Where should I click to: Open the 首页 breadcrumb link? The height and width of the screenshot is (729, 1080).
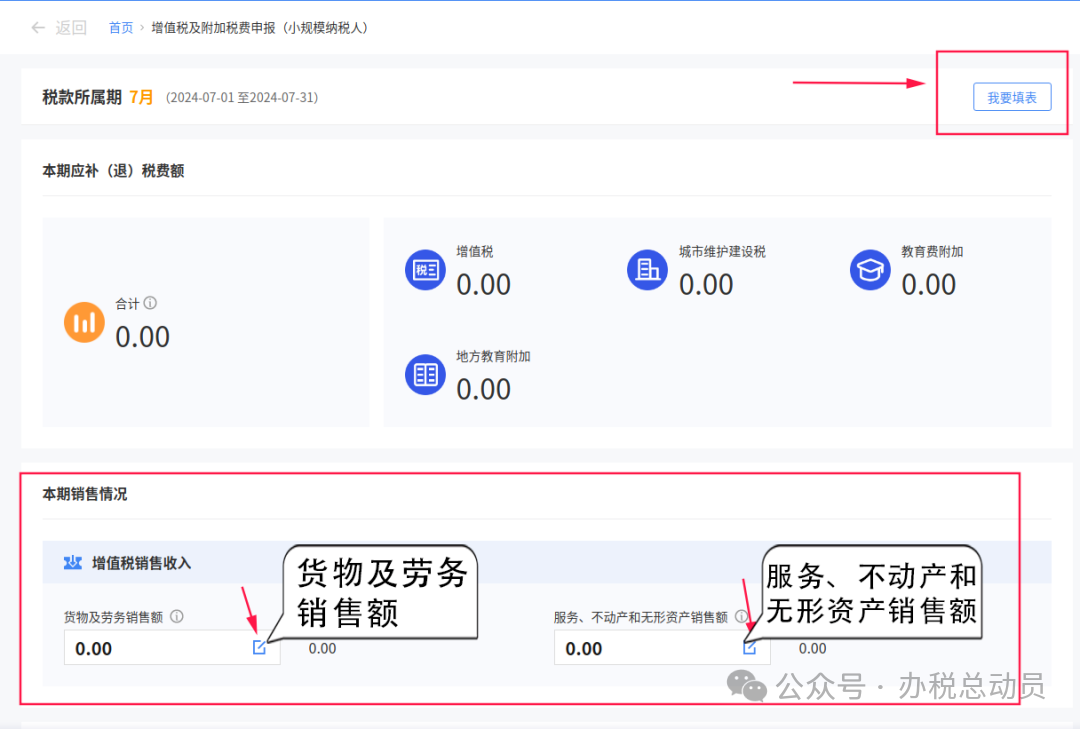point(120,28)
